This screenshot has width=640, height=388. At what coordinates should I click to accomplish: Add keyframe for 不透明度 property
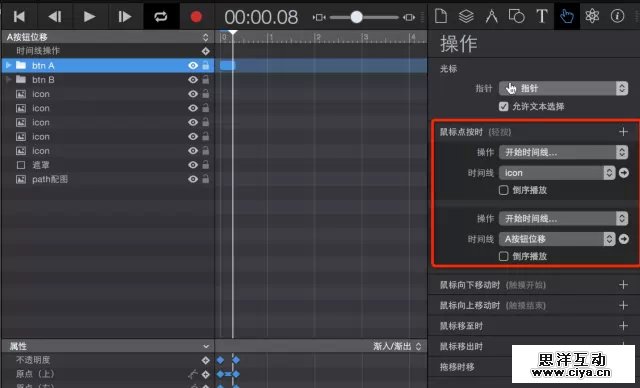205,360
